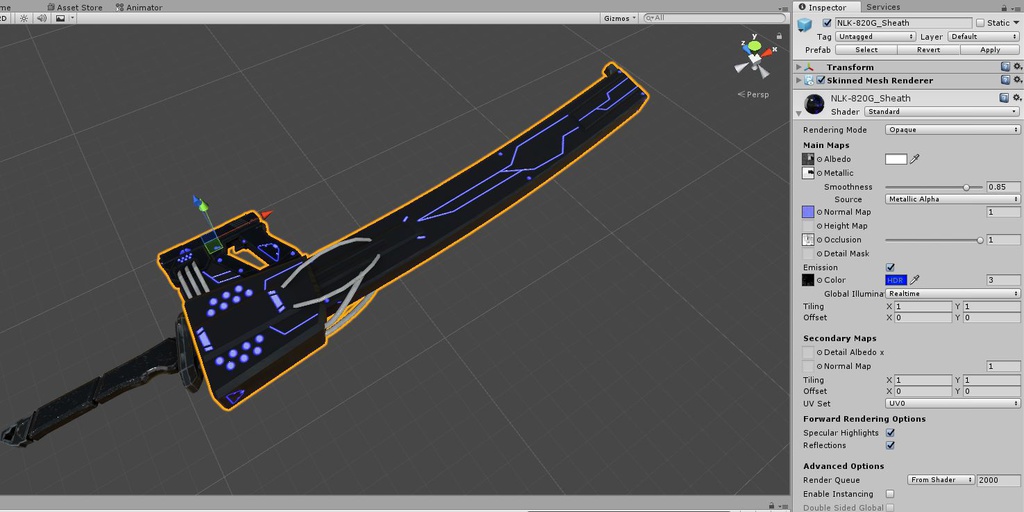Click the prefab Revert button

[x=928, y=49]
